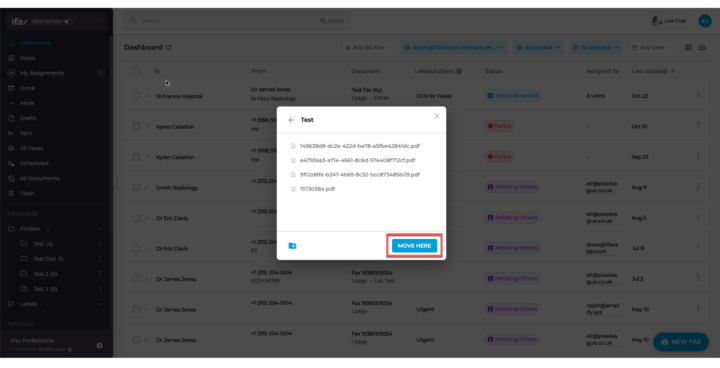Check Smith Radiology row checkbox
720x368 pixels.
[136, 187]
